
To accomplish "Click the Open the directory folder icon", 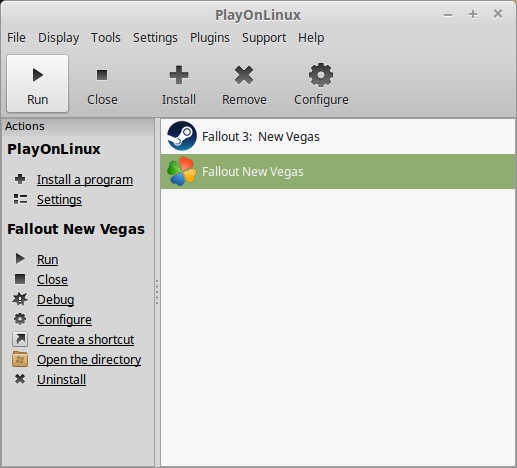I will [20, 359].
